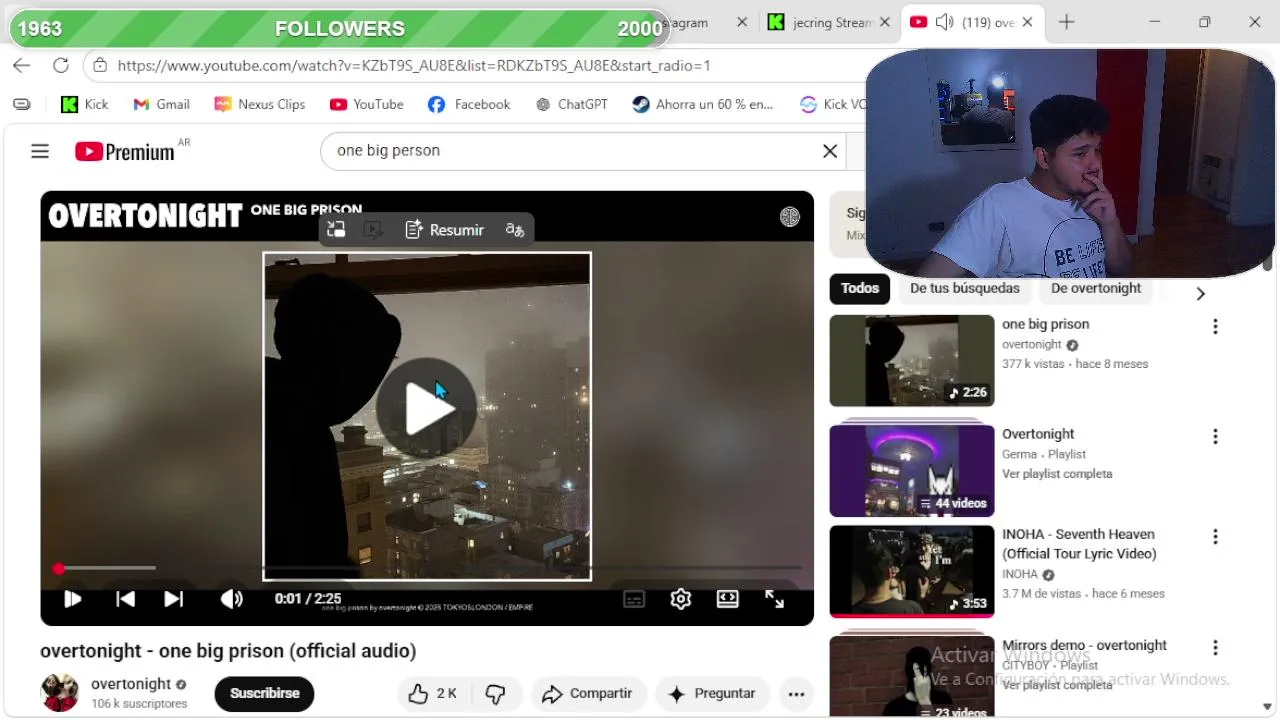Open Ver playlist completa under Overtonight
Image resolution: width=1280 pixels, height=720 pixels.
tap(1057, 474)
